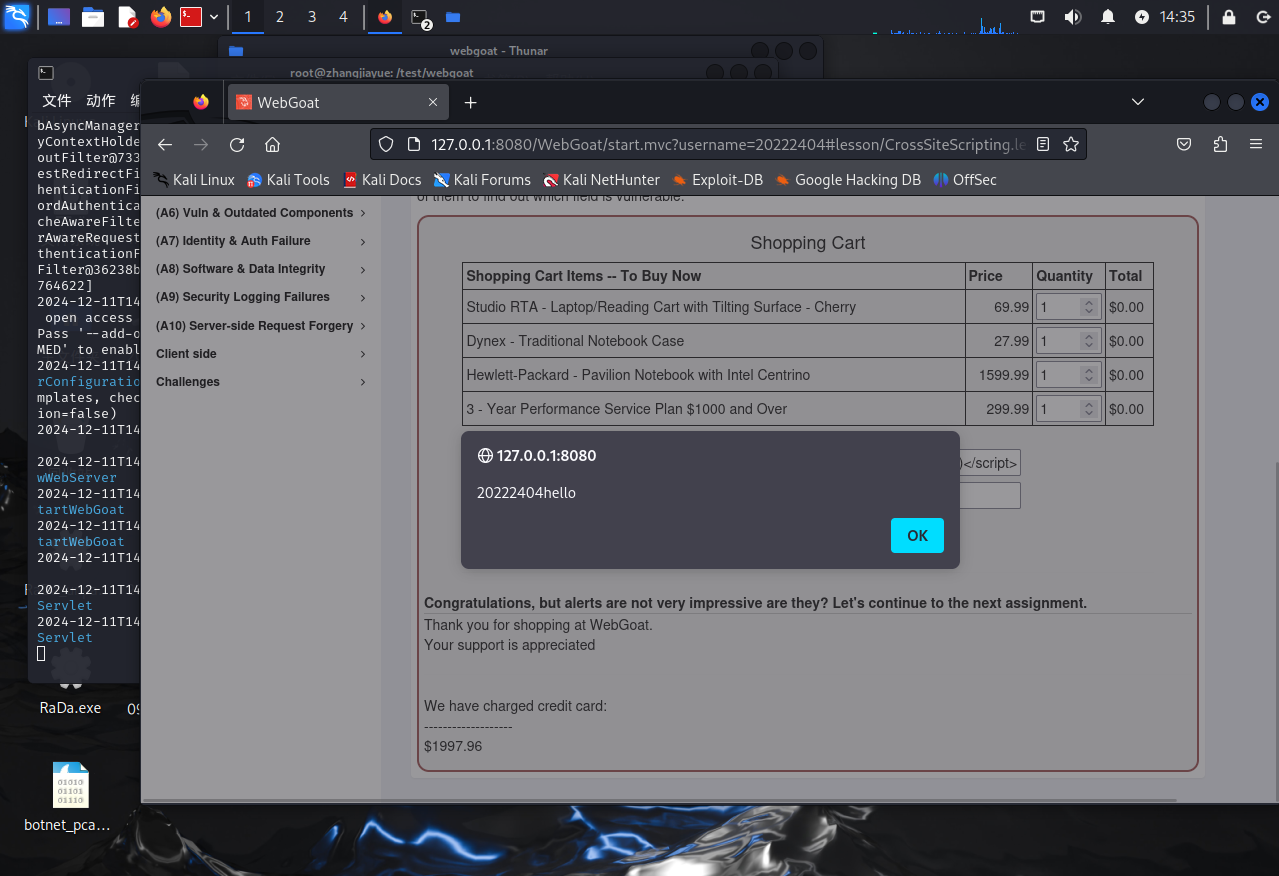
Task: Click the input field ending in </script>
Action: (x=989, y=462)
